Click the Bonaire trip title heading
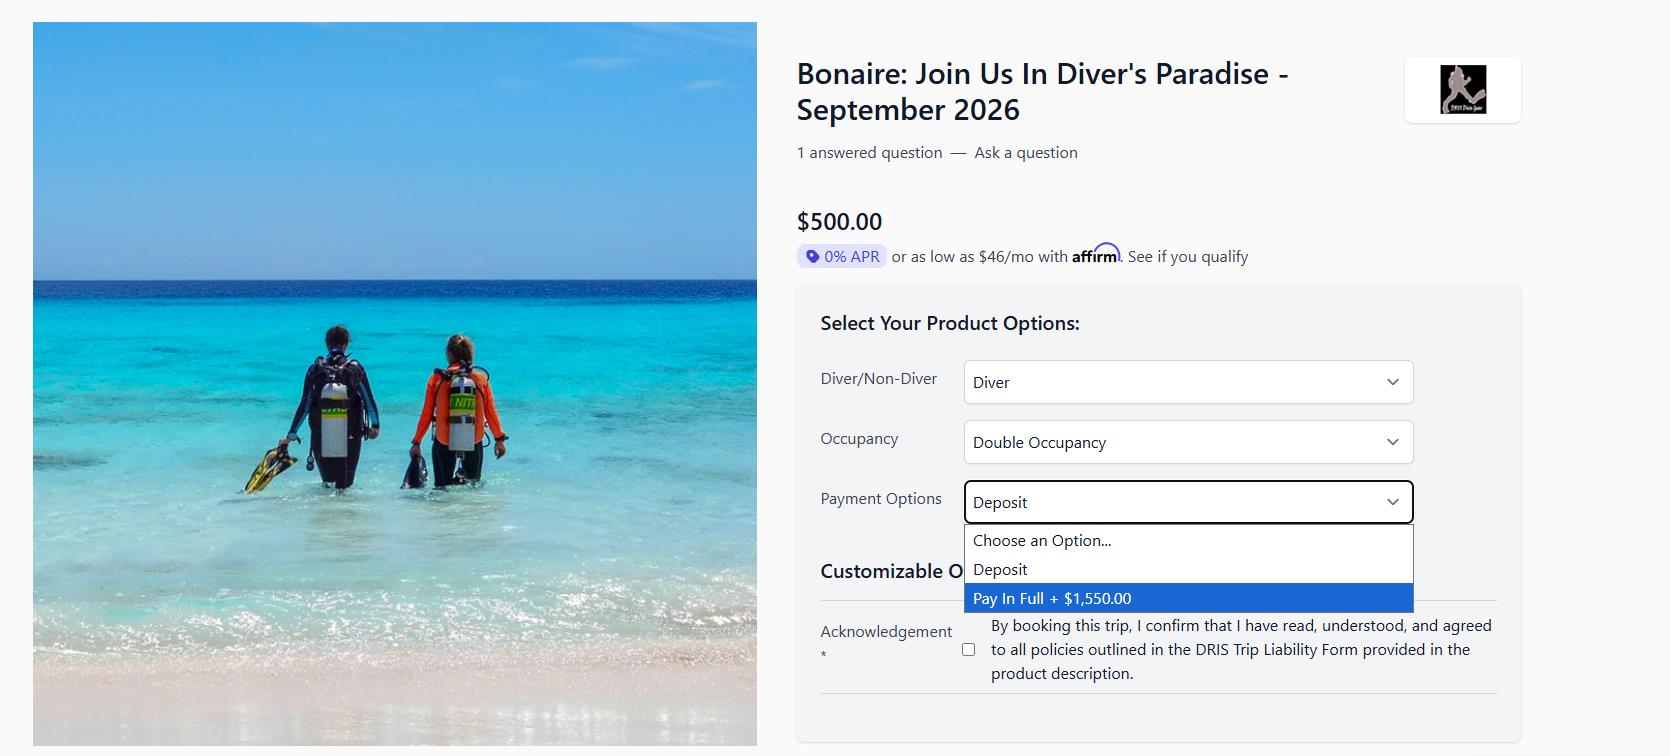1670x756 pixels. (x=1042, y=92)
